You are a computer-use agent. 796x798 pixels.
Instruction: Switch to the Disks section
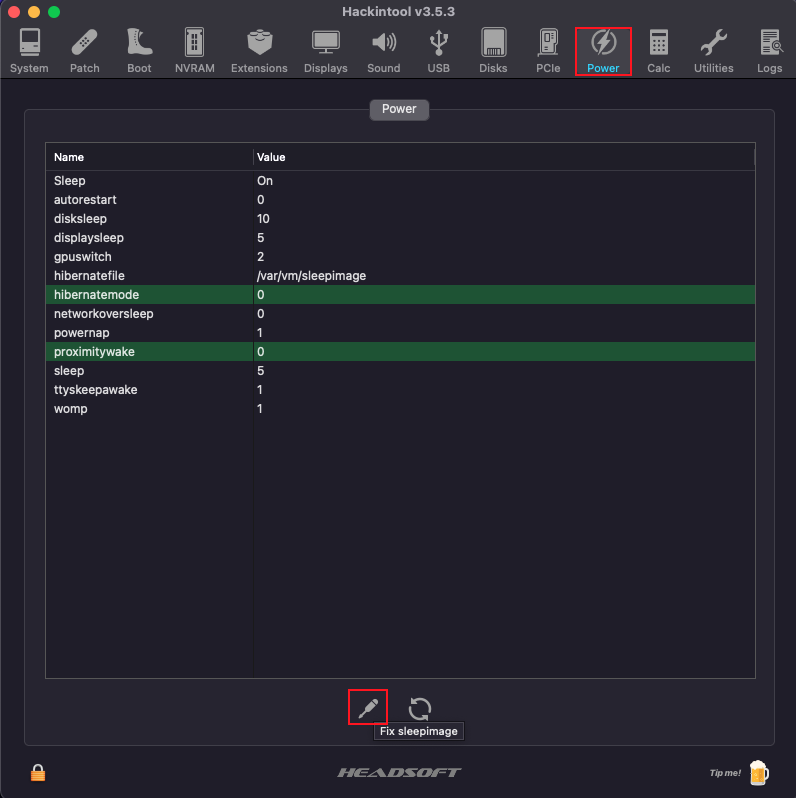pyautogui.click(x=493, y=50)
